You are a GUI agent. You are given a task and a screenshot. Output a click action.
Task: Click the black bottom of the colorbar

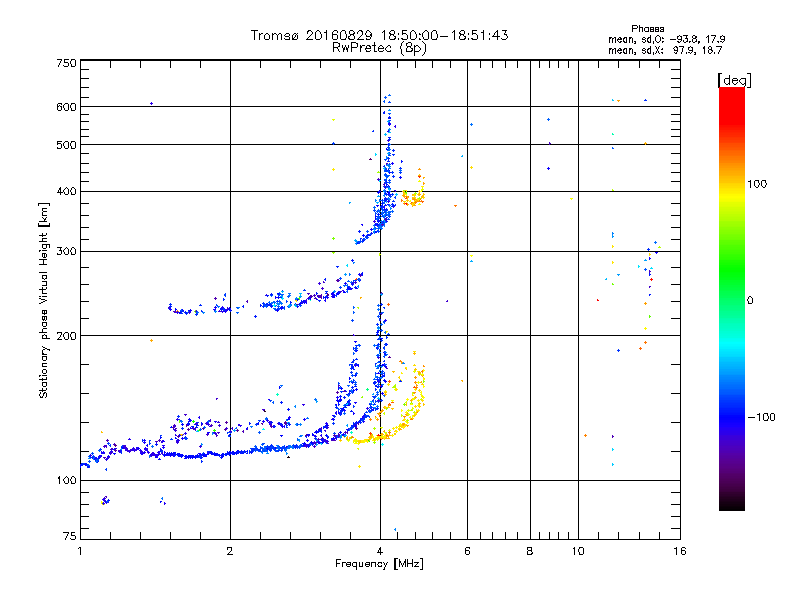(732, 503)
